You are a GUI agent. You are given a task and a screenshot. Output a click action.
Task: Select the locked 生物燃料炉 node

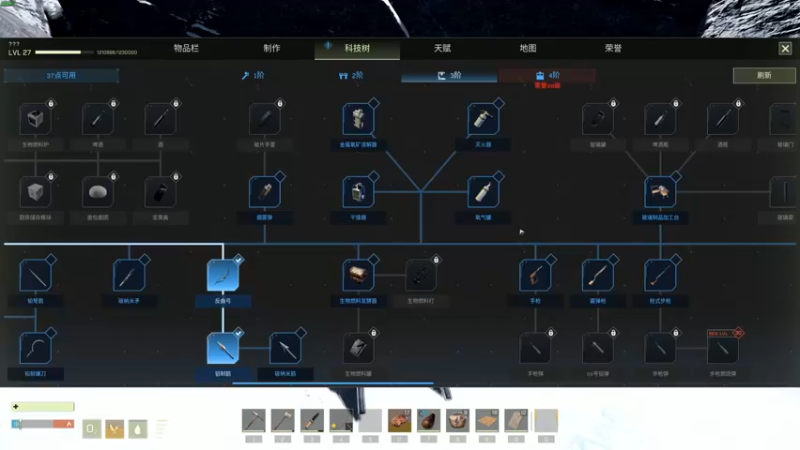[35, 119]
